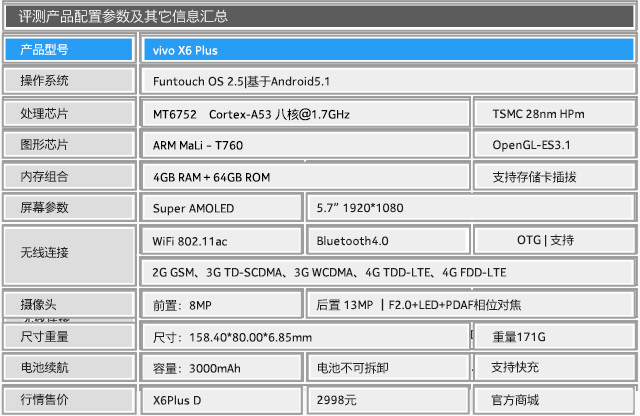Click the 前置：8MP front camera cell

coord(220,305)
